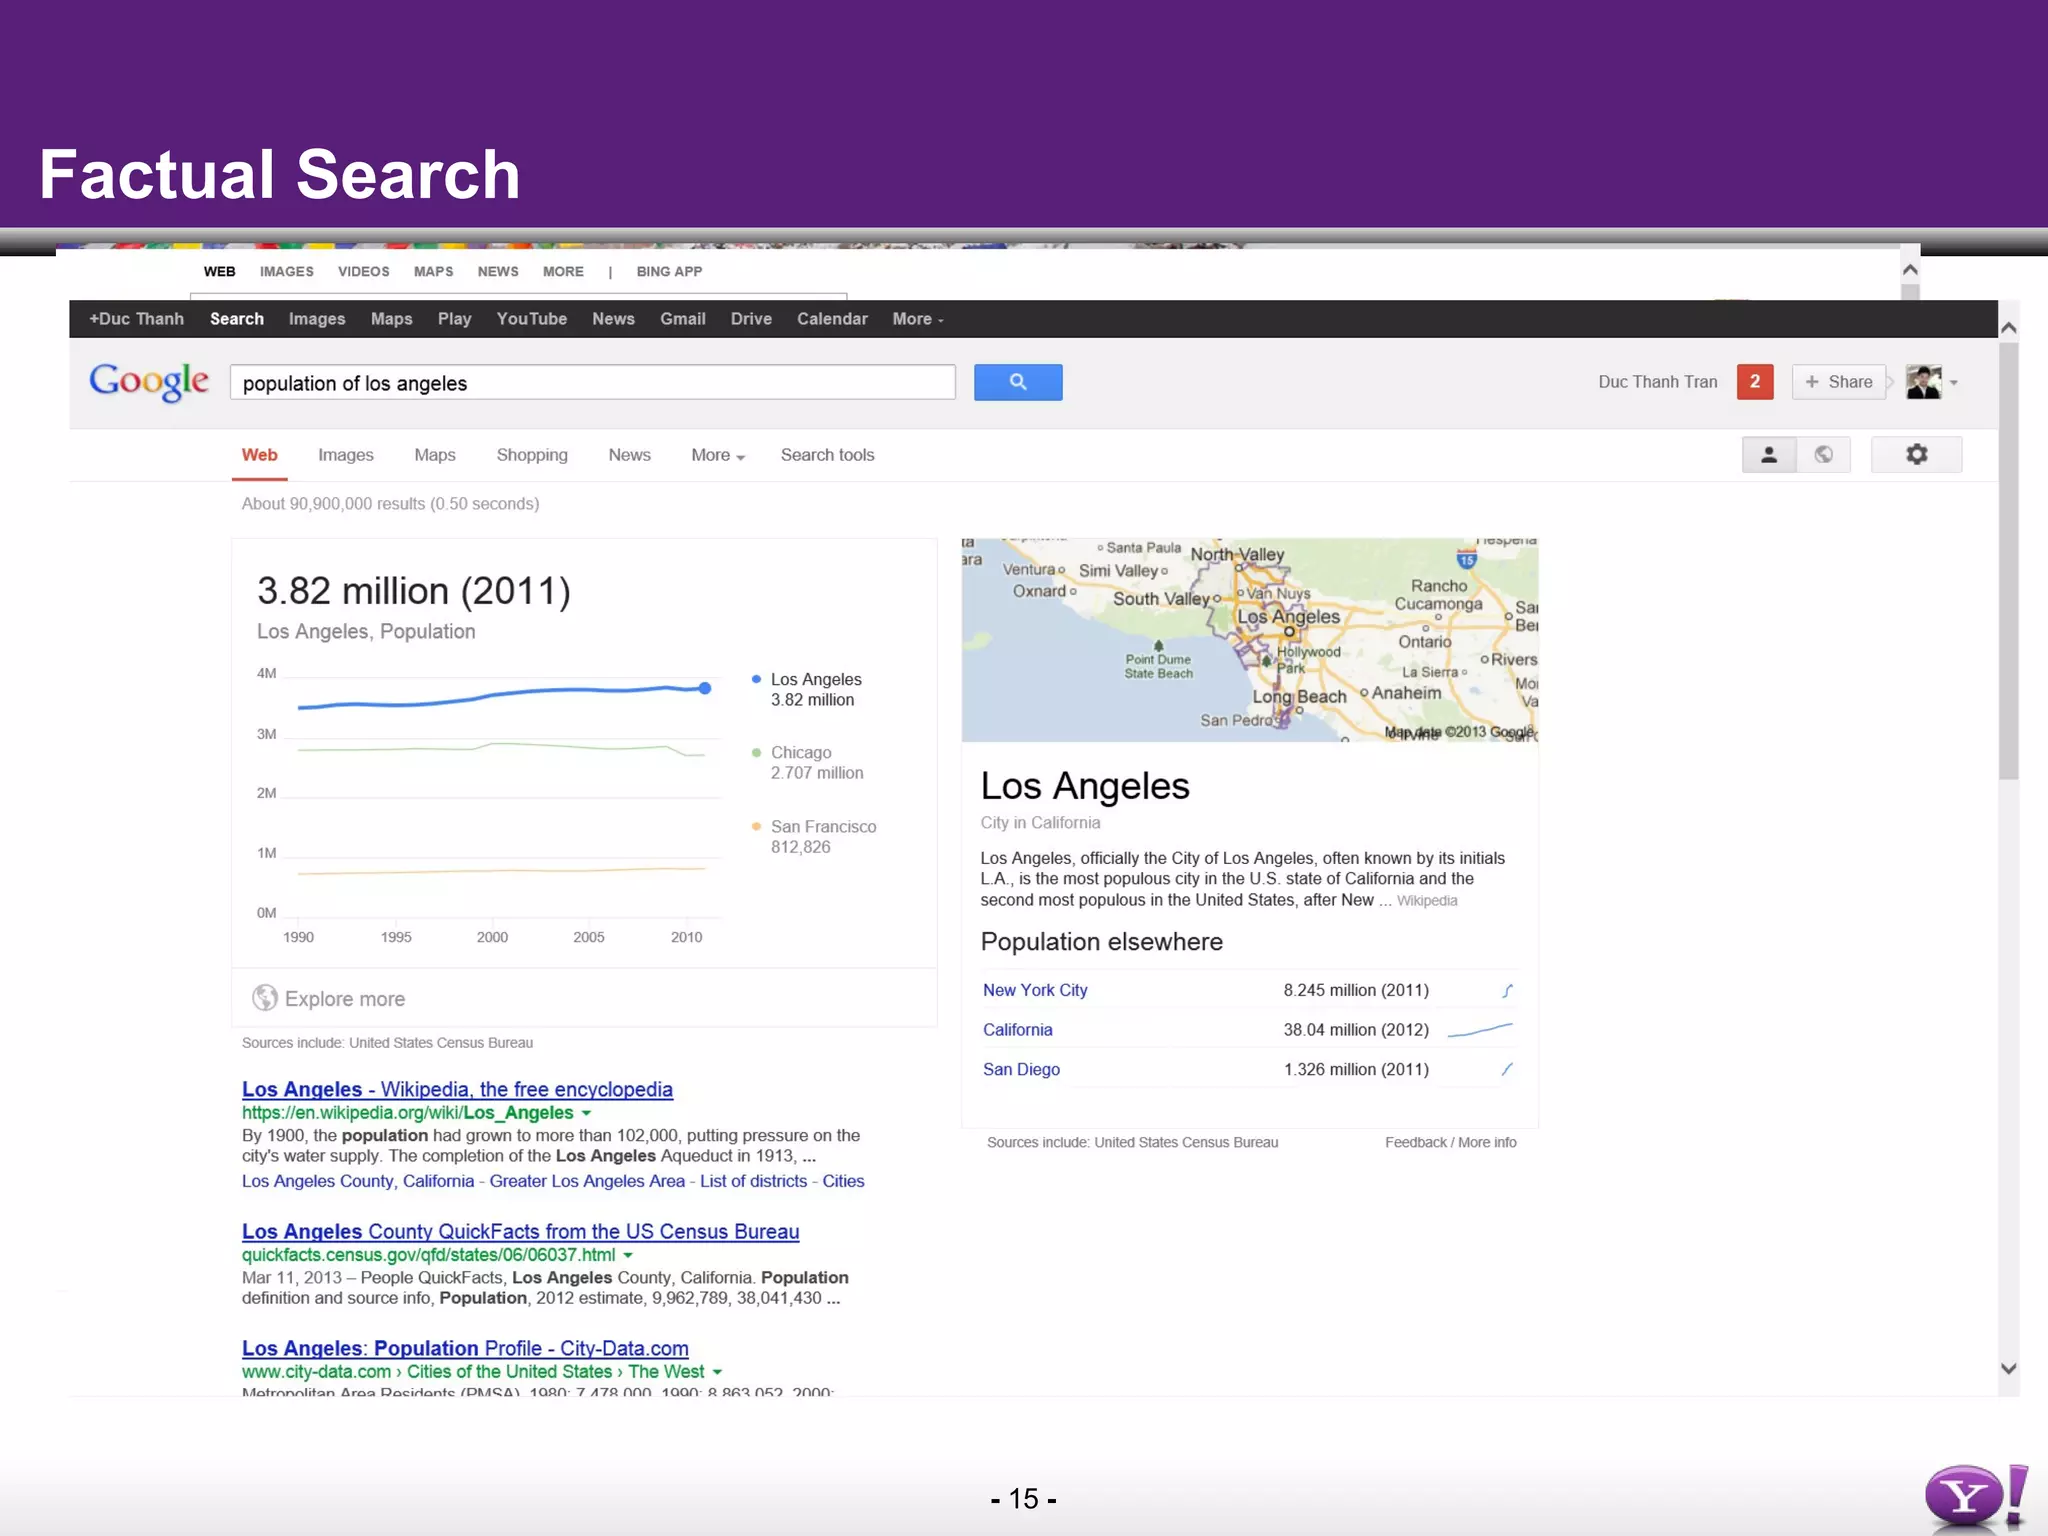Open settings gear icon

(x=1916, y=455)
